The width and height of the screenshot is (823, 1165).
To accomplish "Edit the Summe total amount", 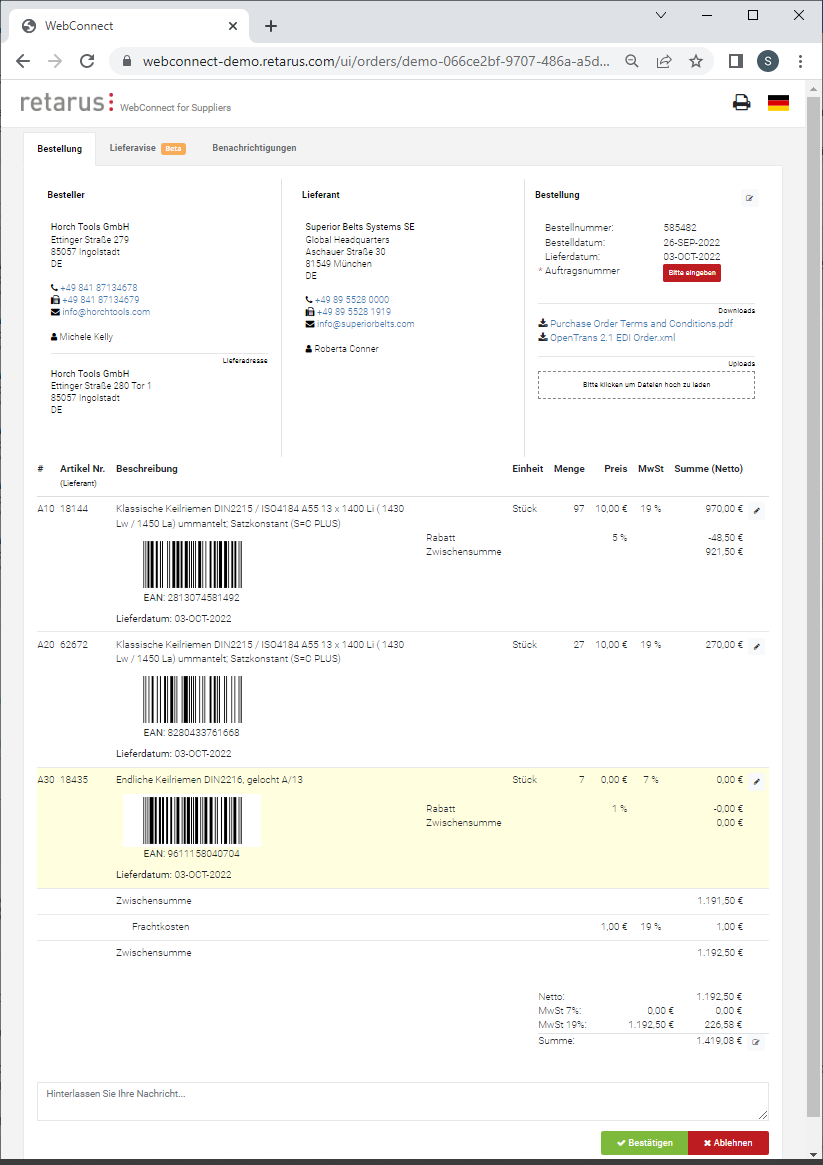I will pos(756,1042).
